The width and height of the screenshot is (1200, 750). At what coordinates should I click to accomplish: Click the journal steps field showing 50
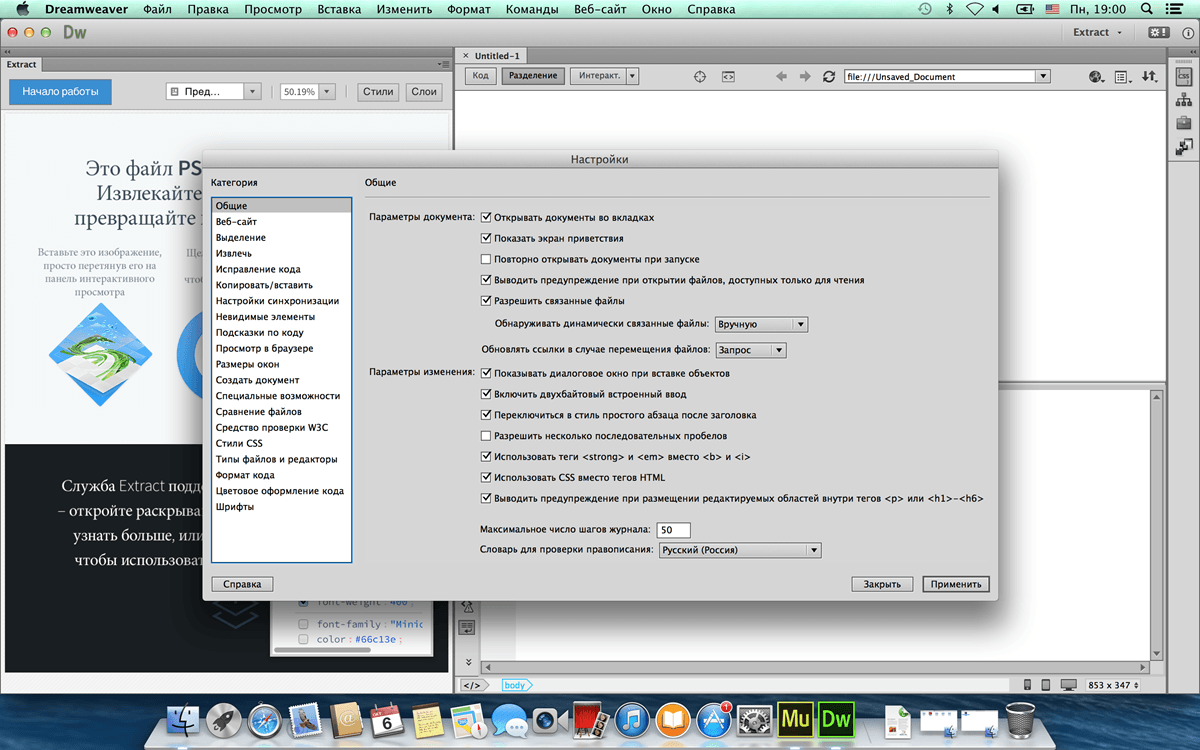click(x=673, y=529)
